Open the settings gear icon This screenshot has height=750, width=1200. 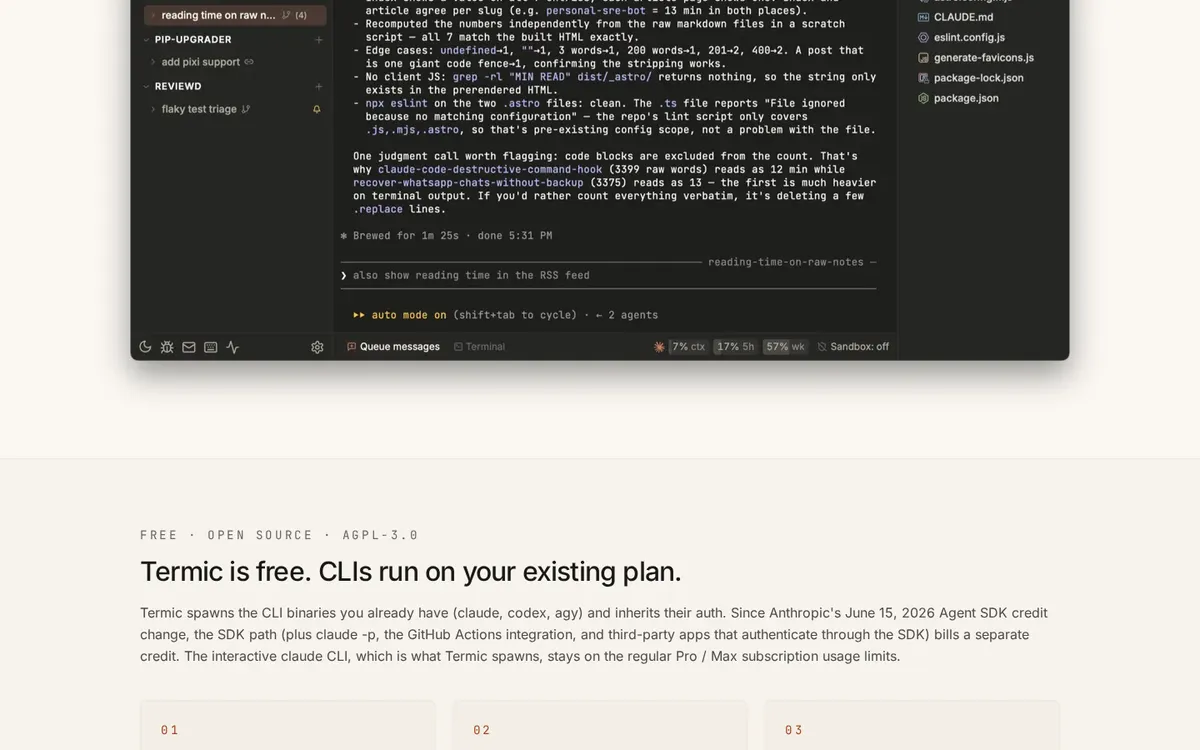[317, 347]
